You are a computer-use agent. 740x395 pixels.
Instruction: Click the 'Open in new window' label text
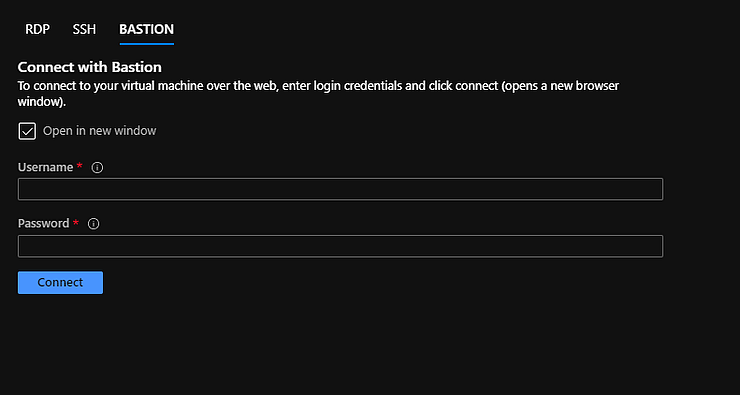coord(100,131)
